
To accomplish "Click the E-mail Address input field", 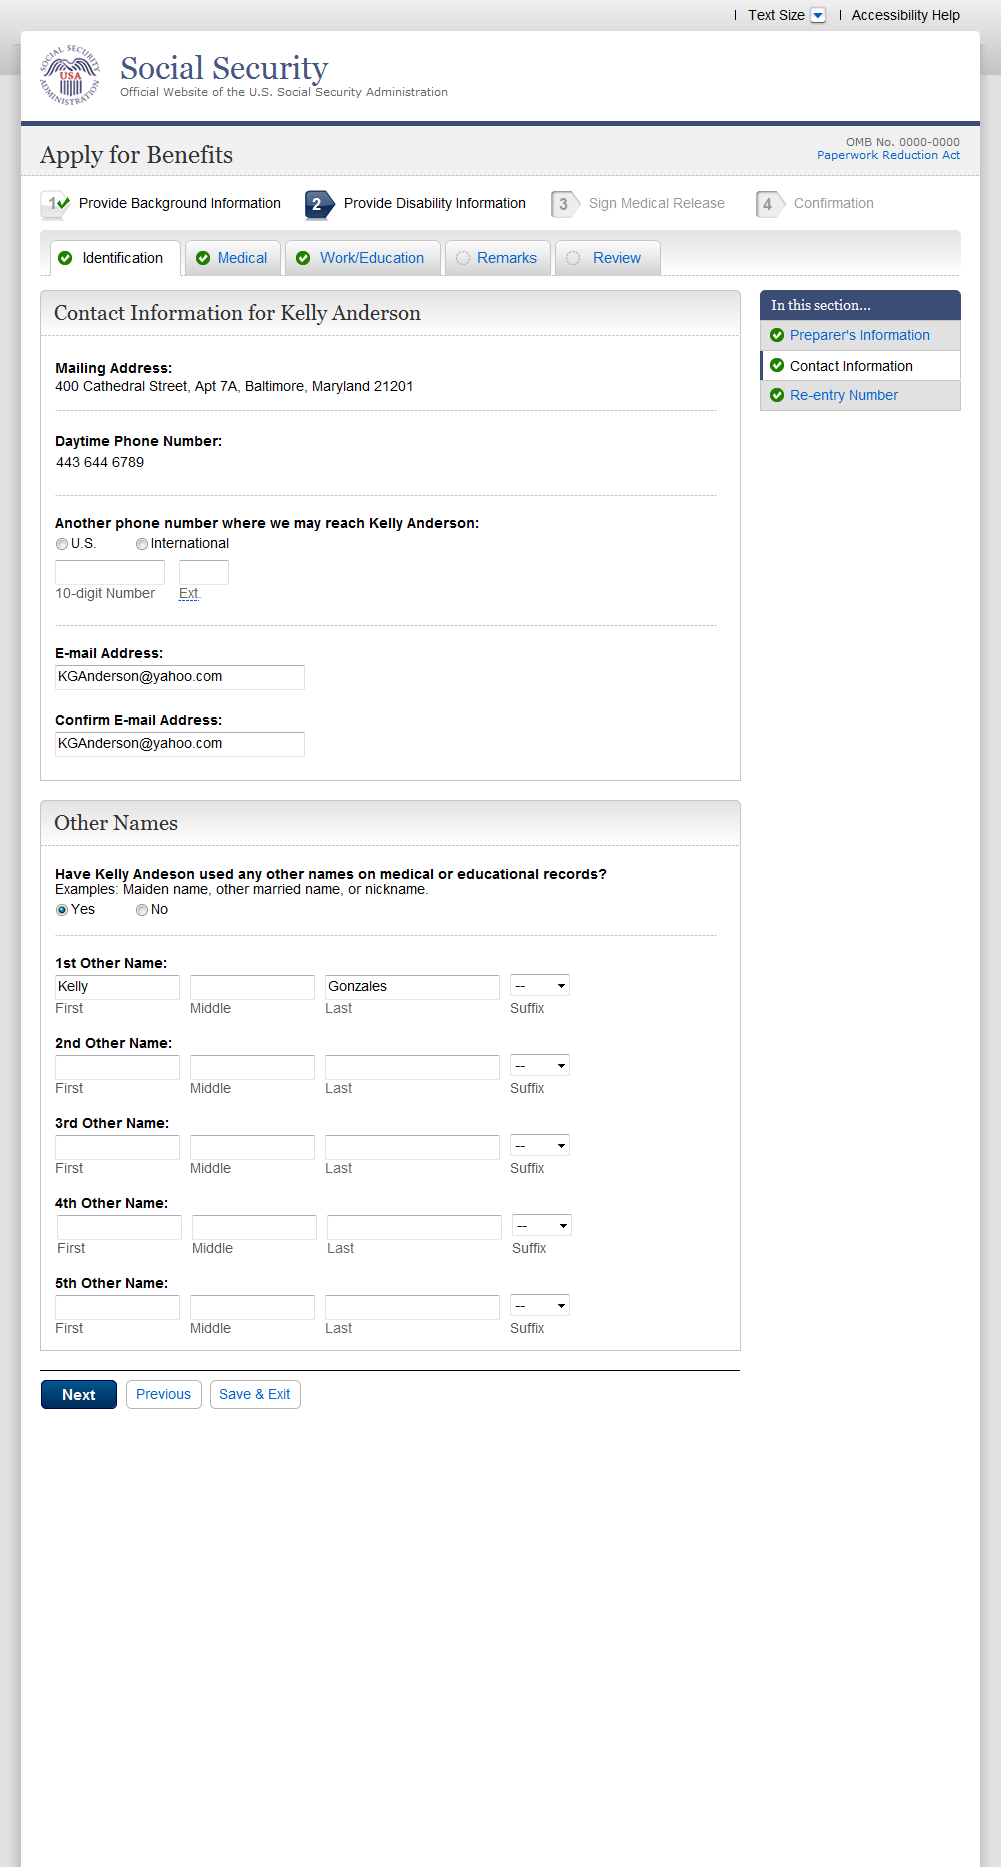I will 179,677.
